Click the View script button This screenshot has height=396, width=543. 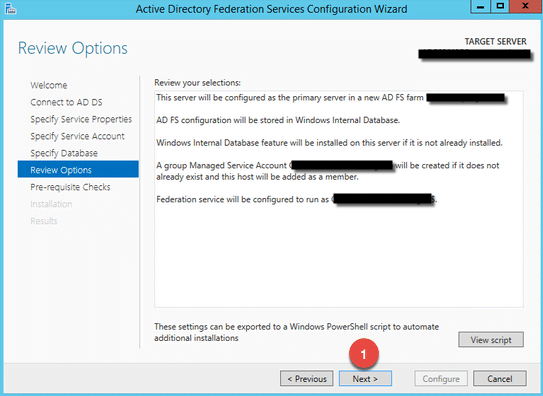pyautogui.click(x=491, y=340)
